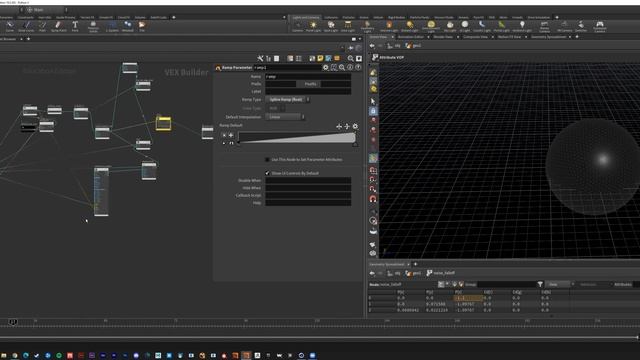Screen dimensions: 640x360
Task: Click the ramp gradient preview
Action: tap(297, 137)
